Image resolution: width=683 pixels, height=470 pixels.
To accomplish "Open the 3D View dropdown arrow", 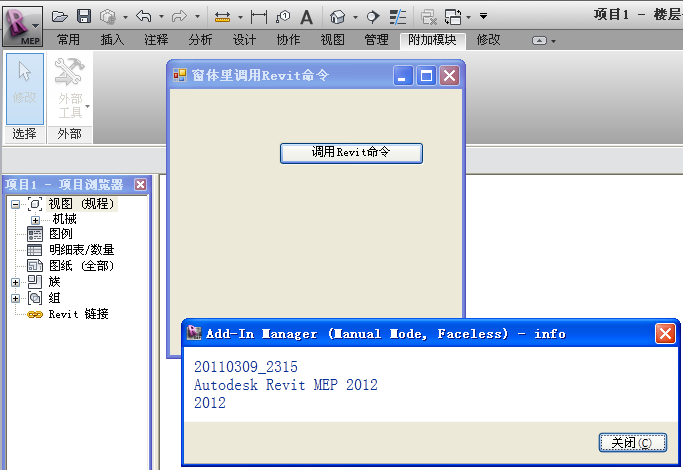I will click(x=355, y=17).
